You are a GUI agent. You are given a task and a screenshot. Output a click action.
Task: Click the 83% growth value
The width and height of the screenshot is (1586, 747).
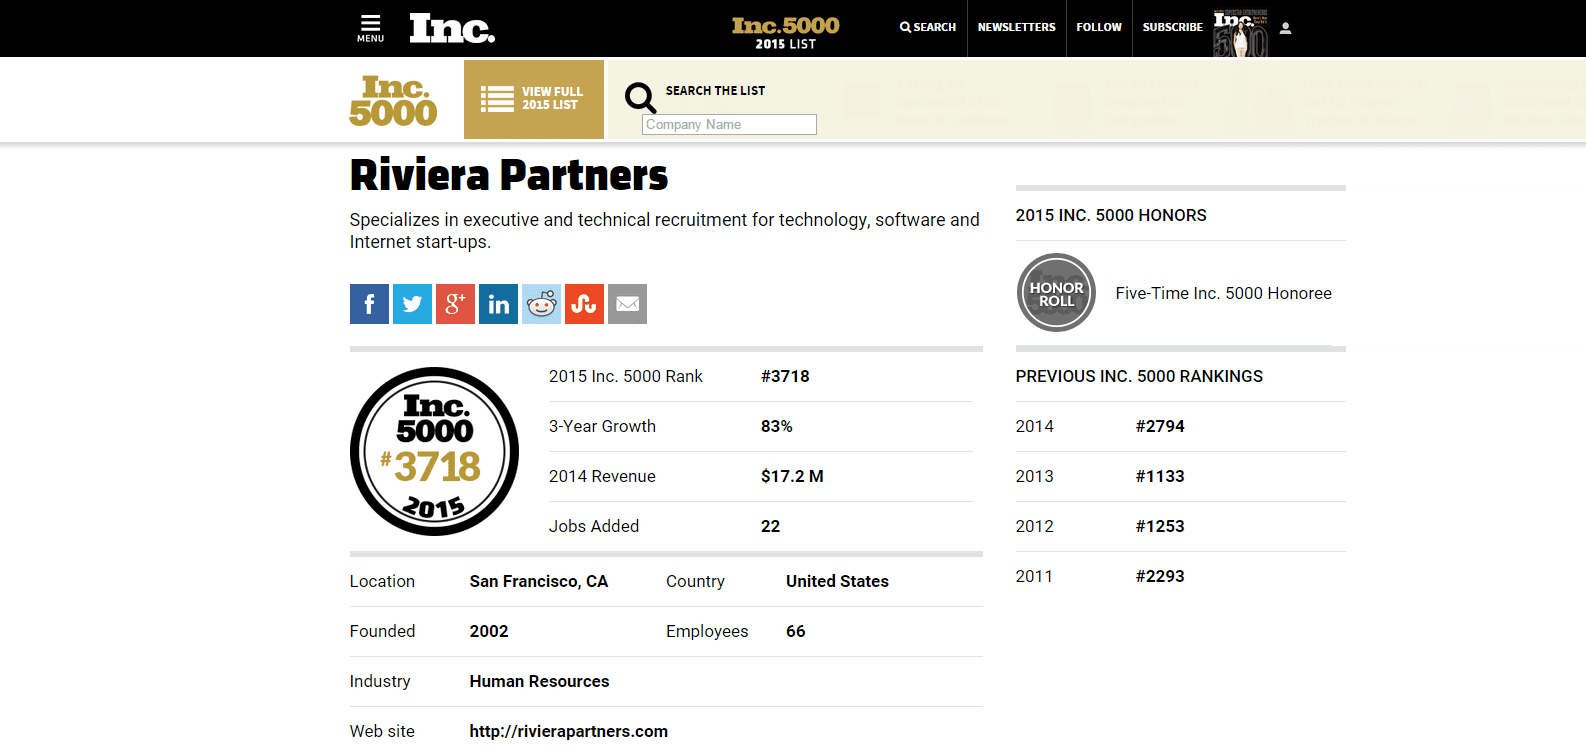(x=776, y=426)
